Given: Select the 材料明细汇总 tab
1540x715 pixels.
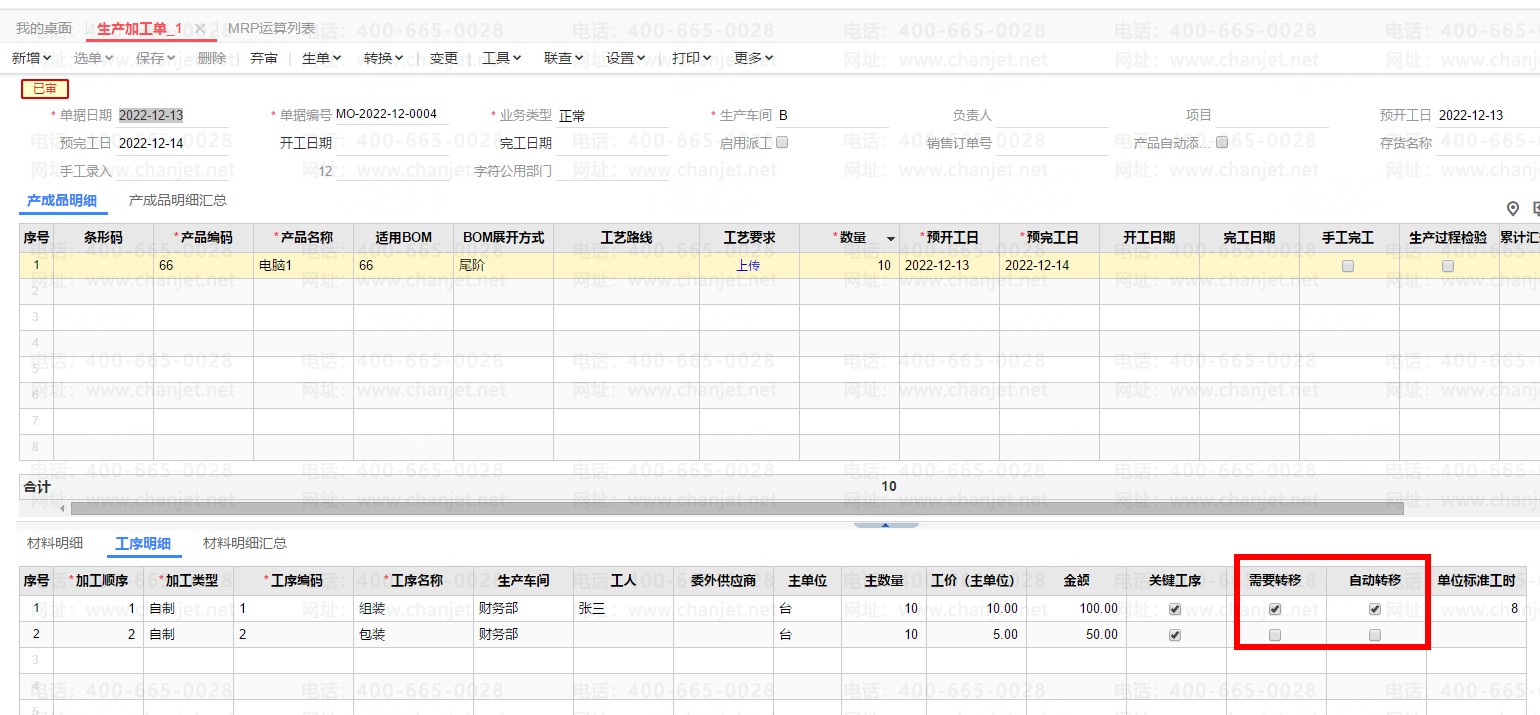Looking at the screenshot, I should point(245,543).
